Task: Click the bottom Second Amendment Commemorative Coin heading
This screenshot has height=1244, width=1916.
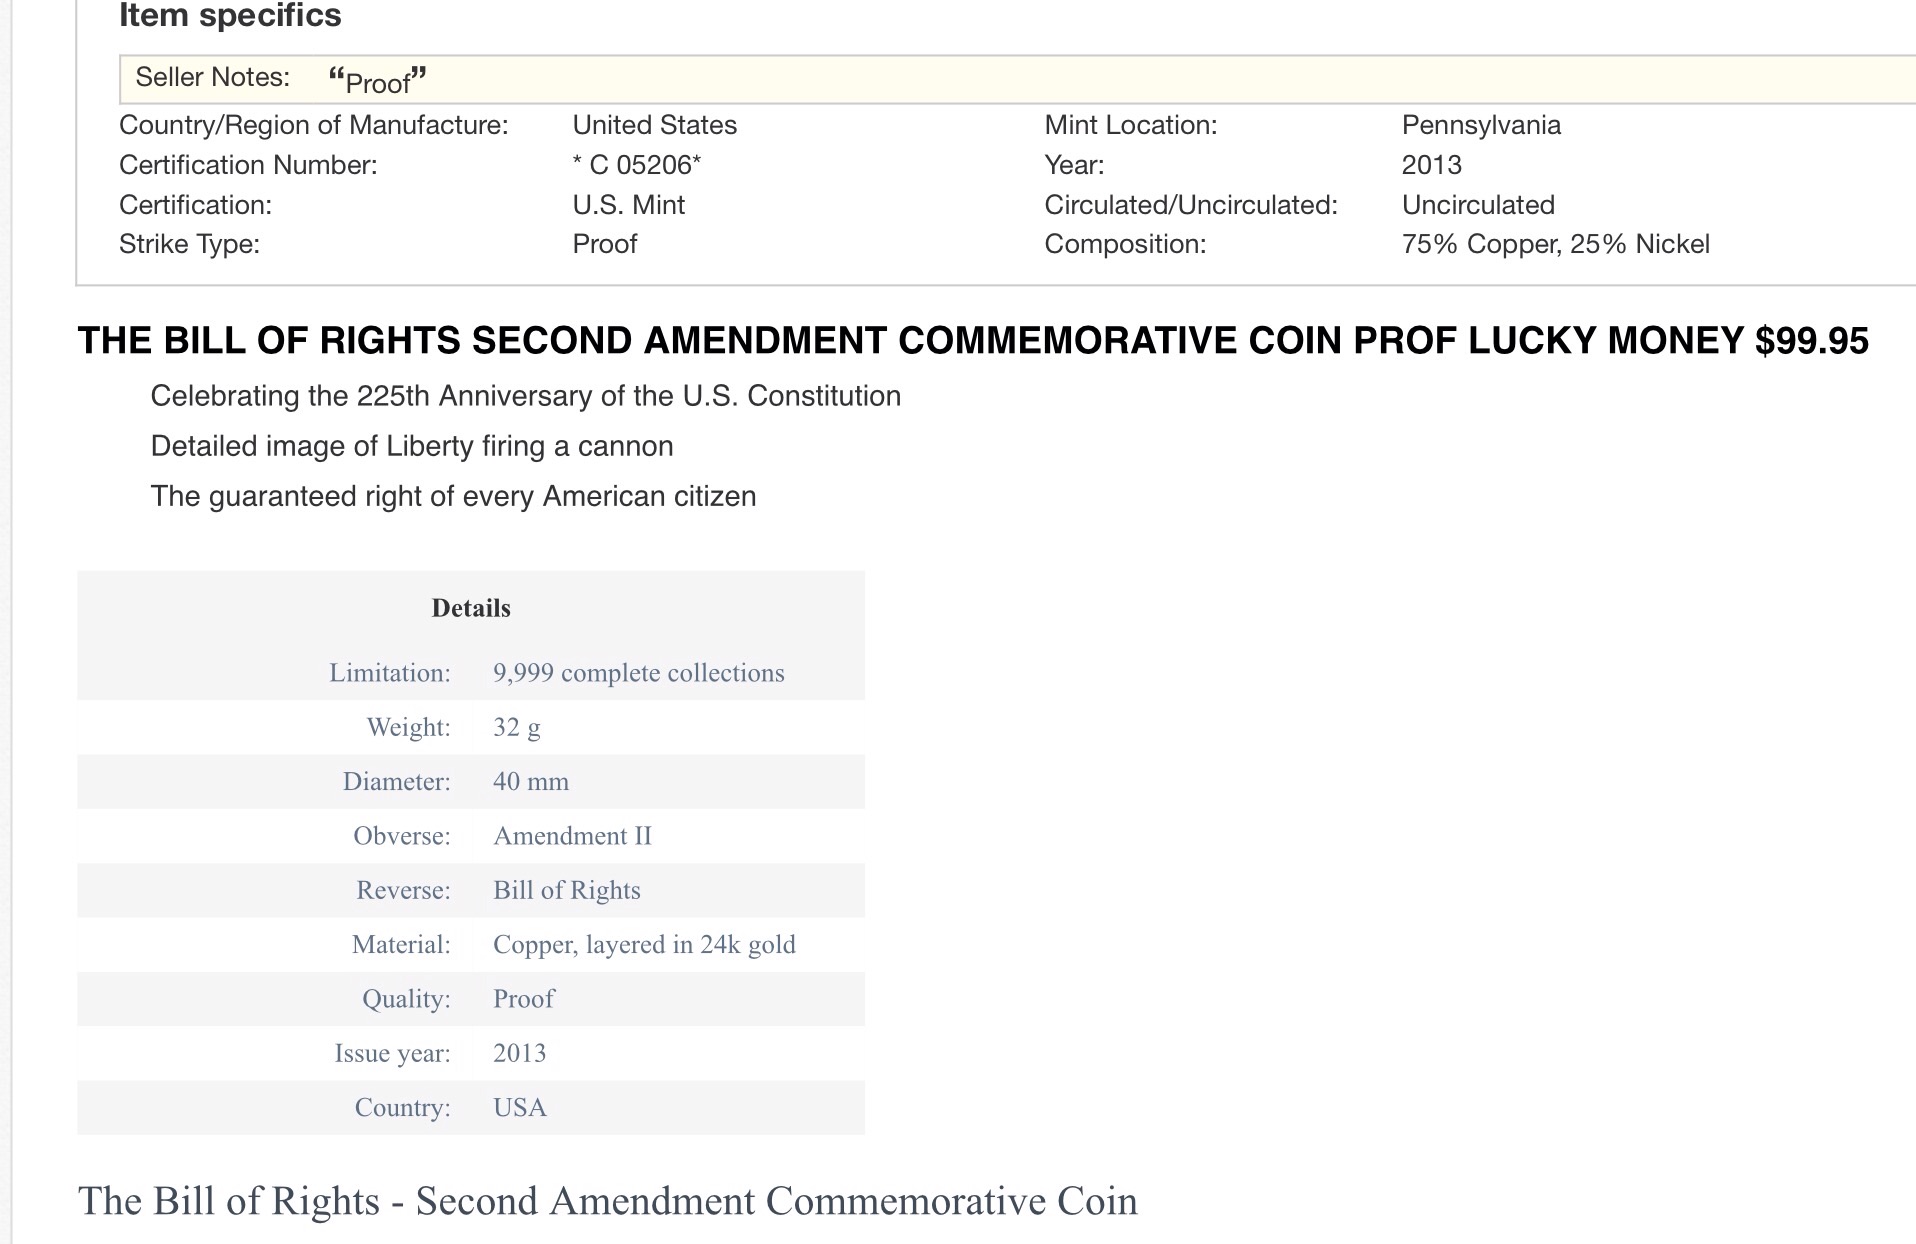Action: (607, 1201)
